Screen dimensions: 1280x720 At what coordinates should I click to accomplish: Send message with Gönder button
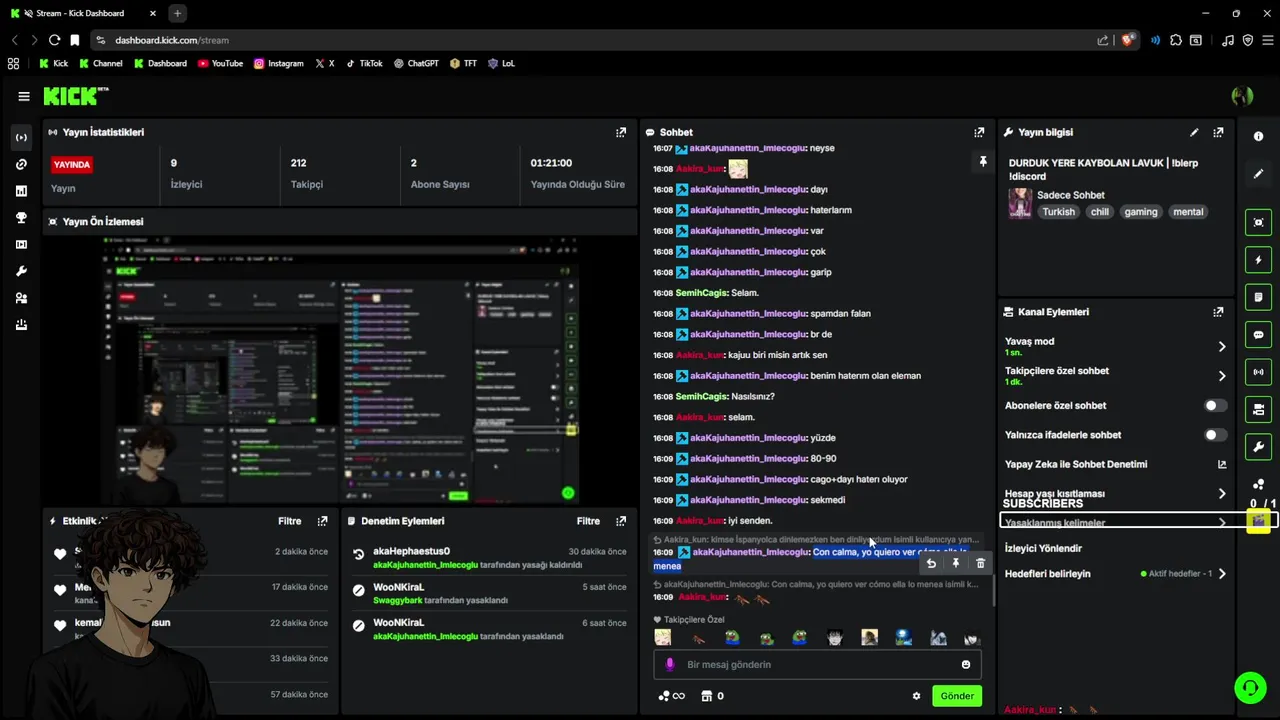tap(957, 696)
